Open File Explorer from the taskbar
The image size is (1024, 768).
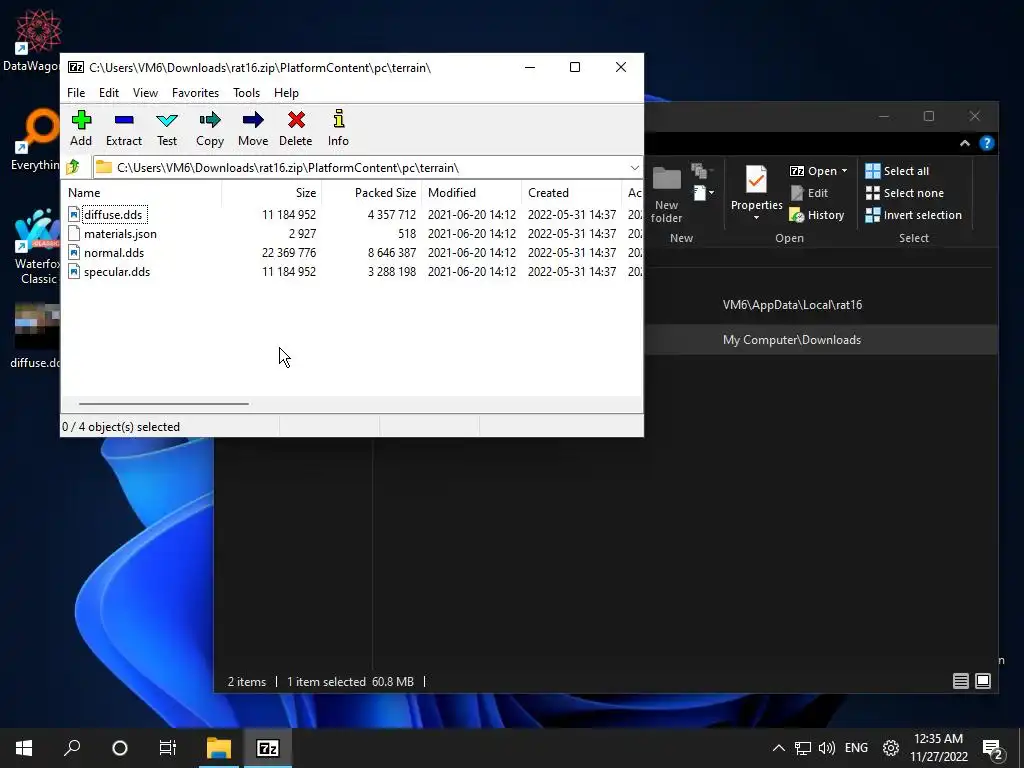point(219,748)
